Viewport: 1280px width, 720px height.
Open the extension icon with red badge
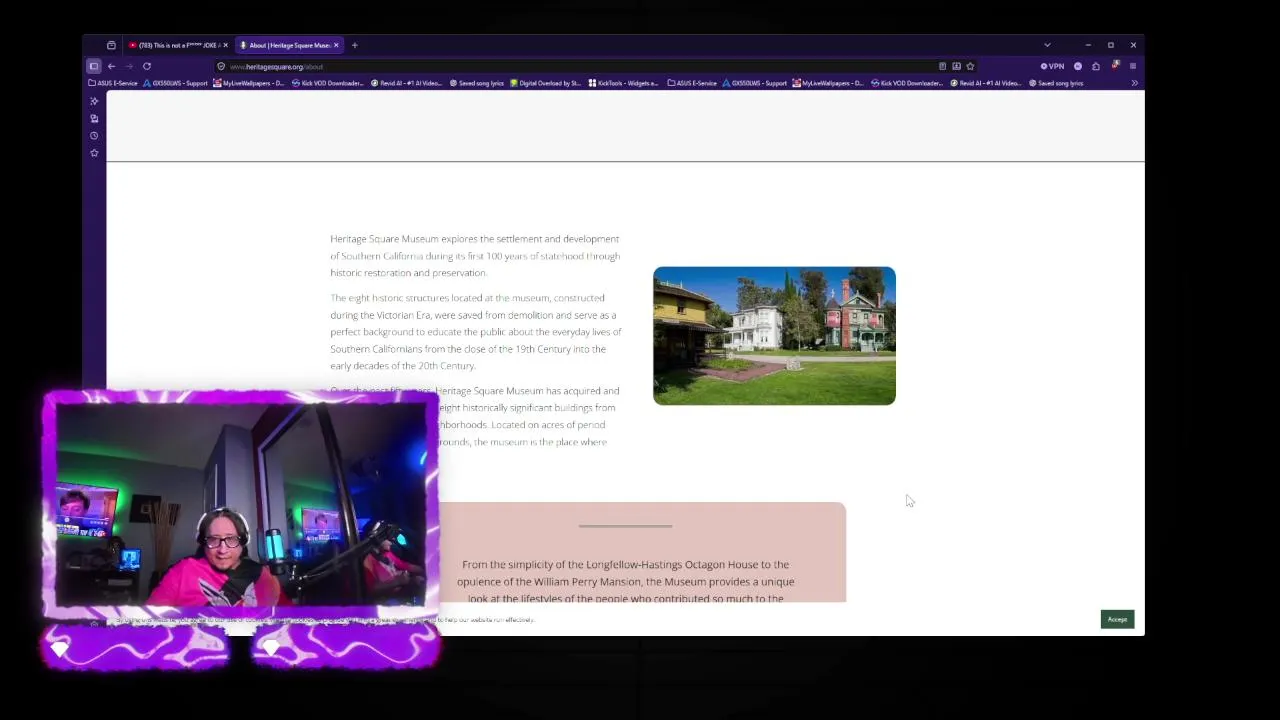(1115, 65)
